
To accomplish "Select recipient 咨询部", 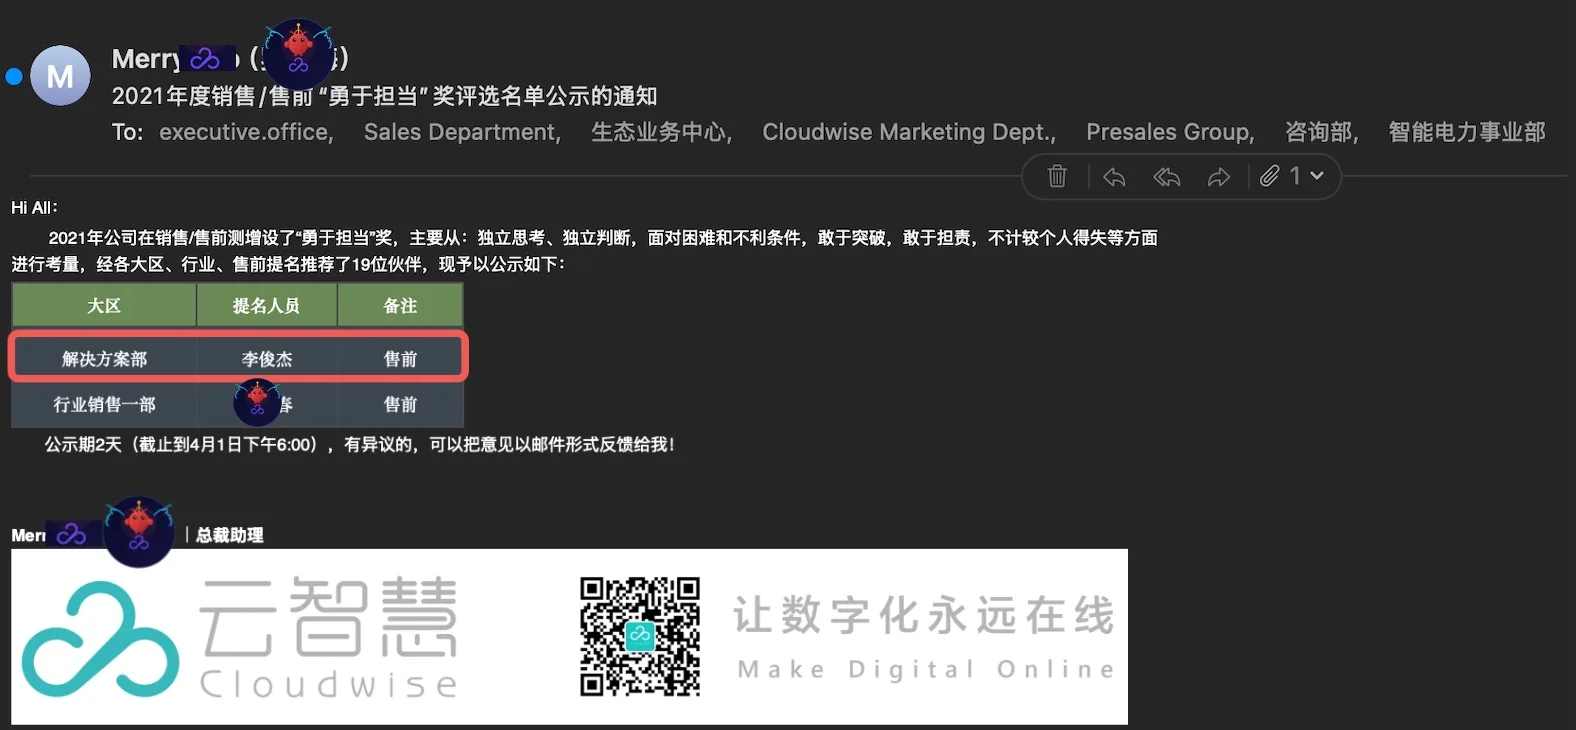I will click(1321, 132).
